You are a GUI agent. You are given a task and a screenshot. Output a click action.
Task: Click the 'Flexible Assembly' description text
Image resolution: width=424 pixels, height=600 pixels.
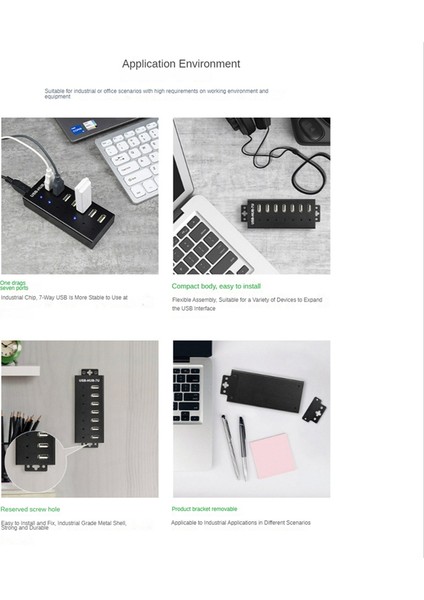tap(247, 304)
